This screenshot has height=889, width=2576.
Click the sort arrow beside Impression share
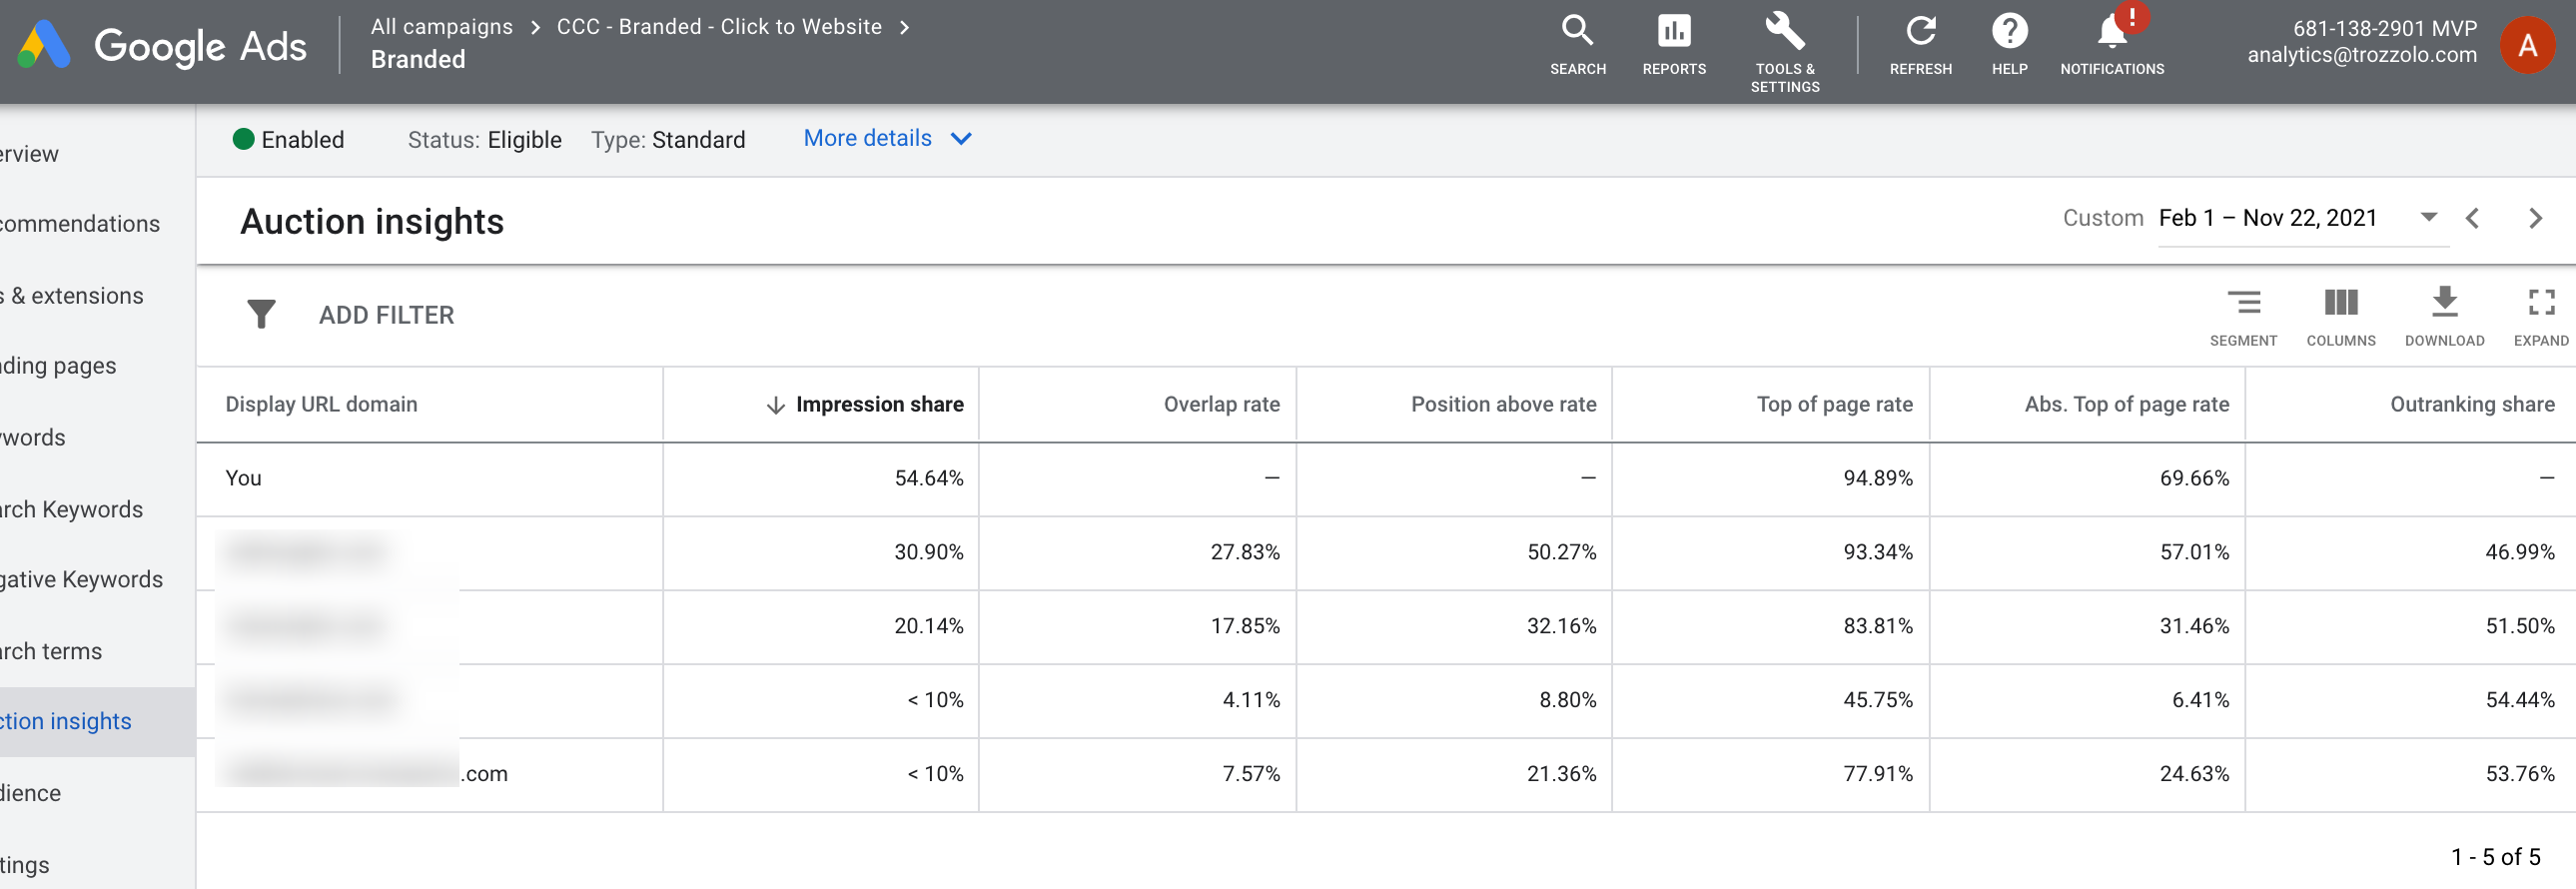click(775, 405)
